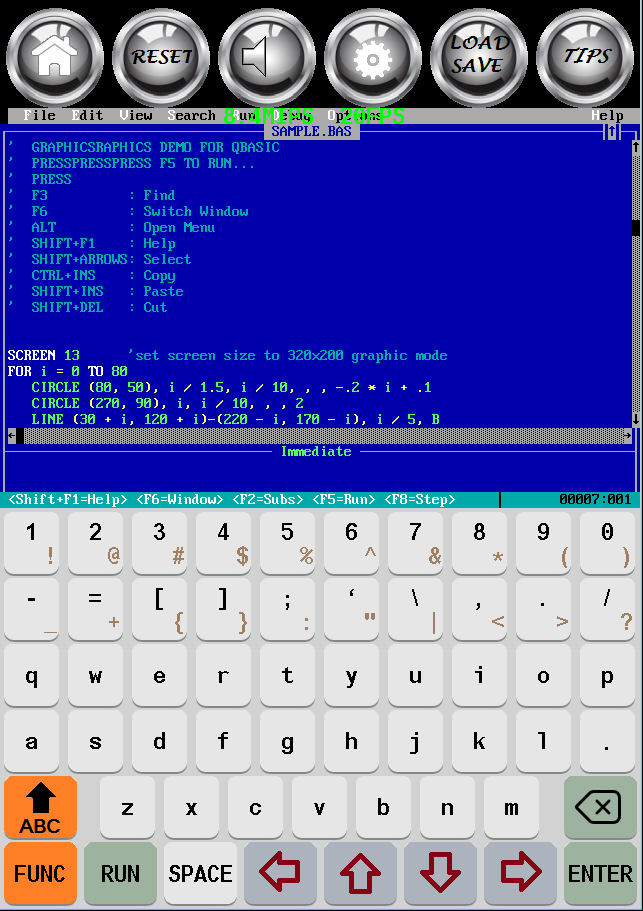Tap the m key
Image resolution: width=643 pixels, height=911 pixels.
[x=511, y=807]
